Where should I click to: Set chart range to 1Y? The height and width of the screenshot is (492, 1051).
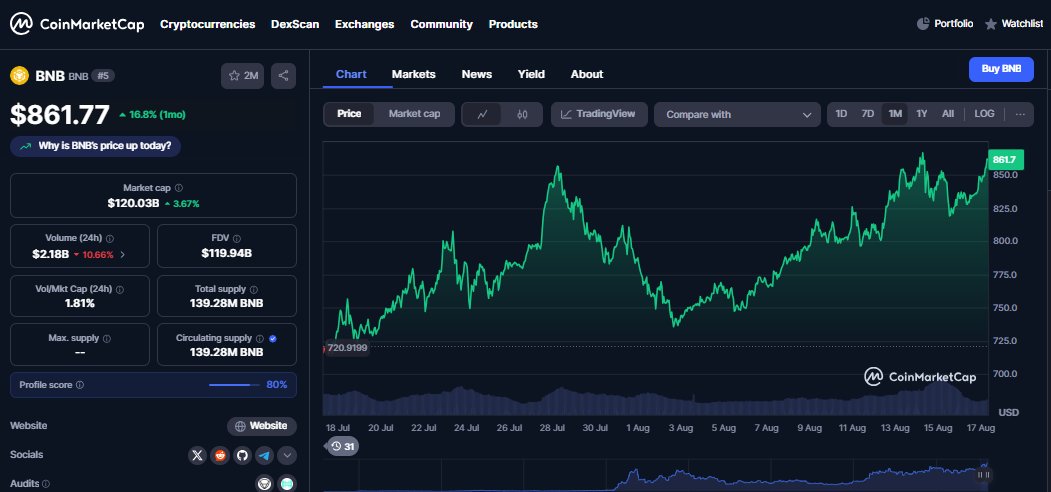point(922,114)
